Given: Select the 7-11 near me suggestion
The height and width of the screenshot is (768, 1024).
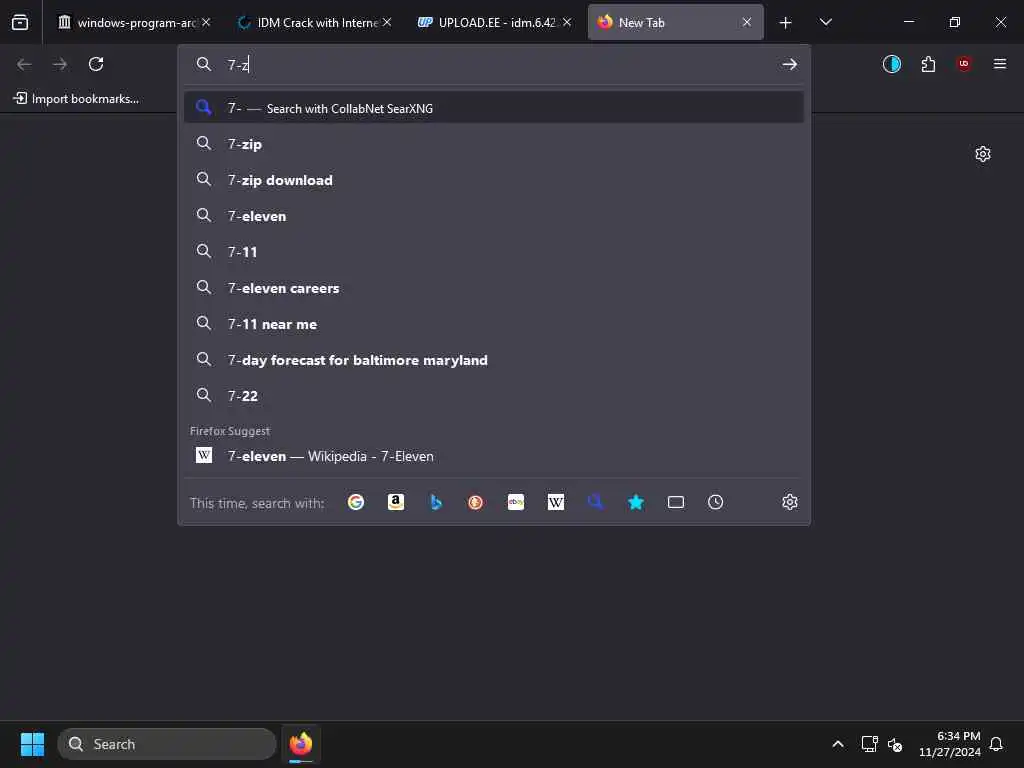Looking at the screenshot, I should pos(494,324).
